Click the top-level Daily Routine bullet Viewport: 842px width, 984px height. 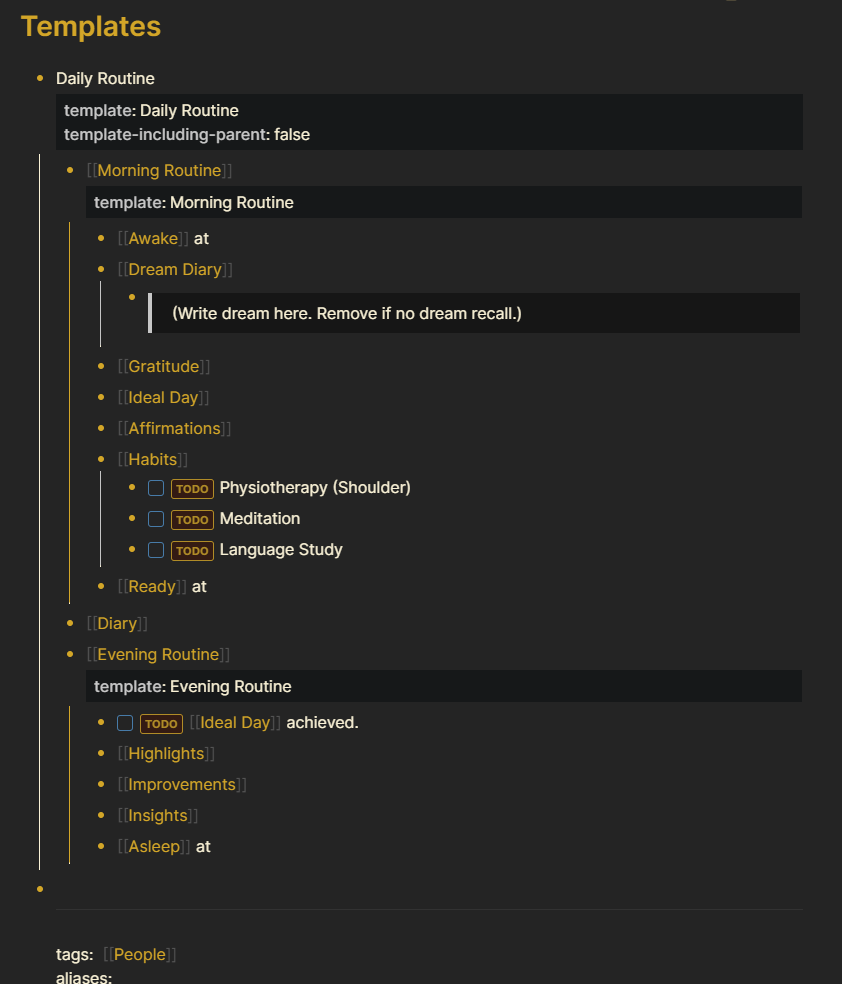coord(39,78)
